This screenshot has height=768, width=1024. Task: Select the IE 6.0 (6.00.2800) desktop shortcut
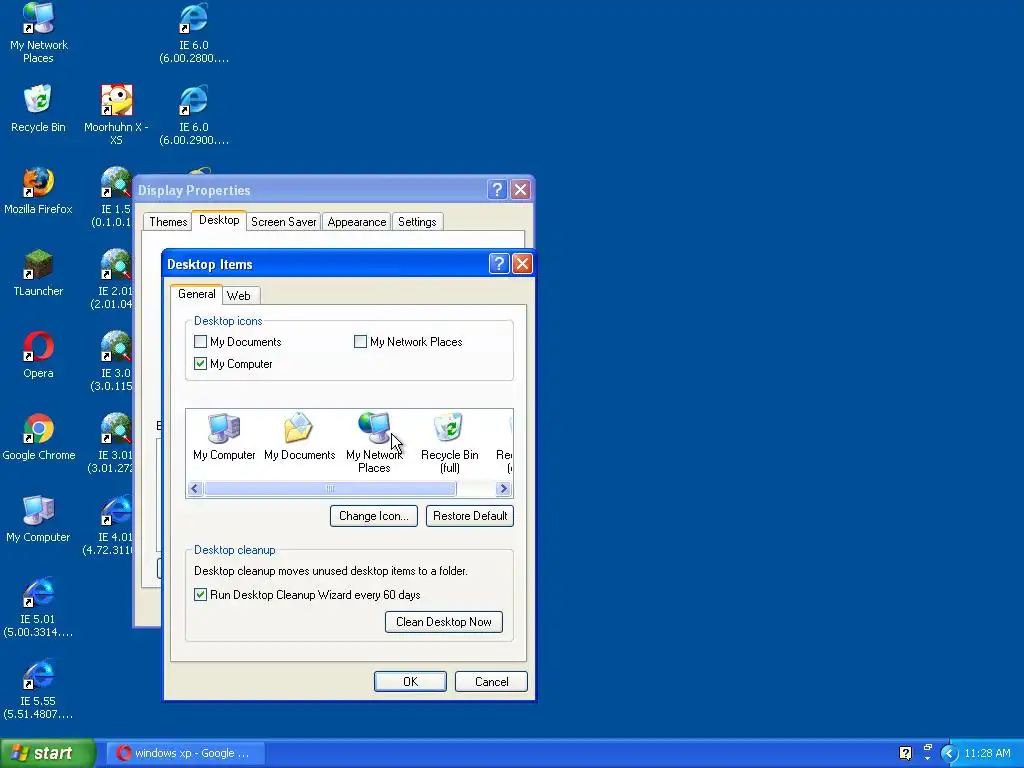(x=194, y=33)
